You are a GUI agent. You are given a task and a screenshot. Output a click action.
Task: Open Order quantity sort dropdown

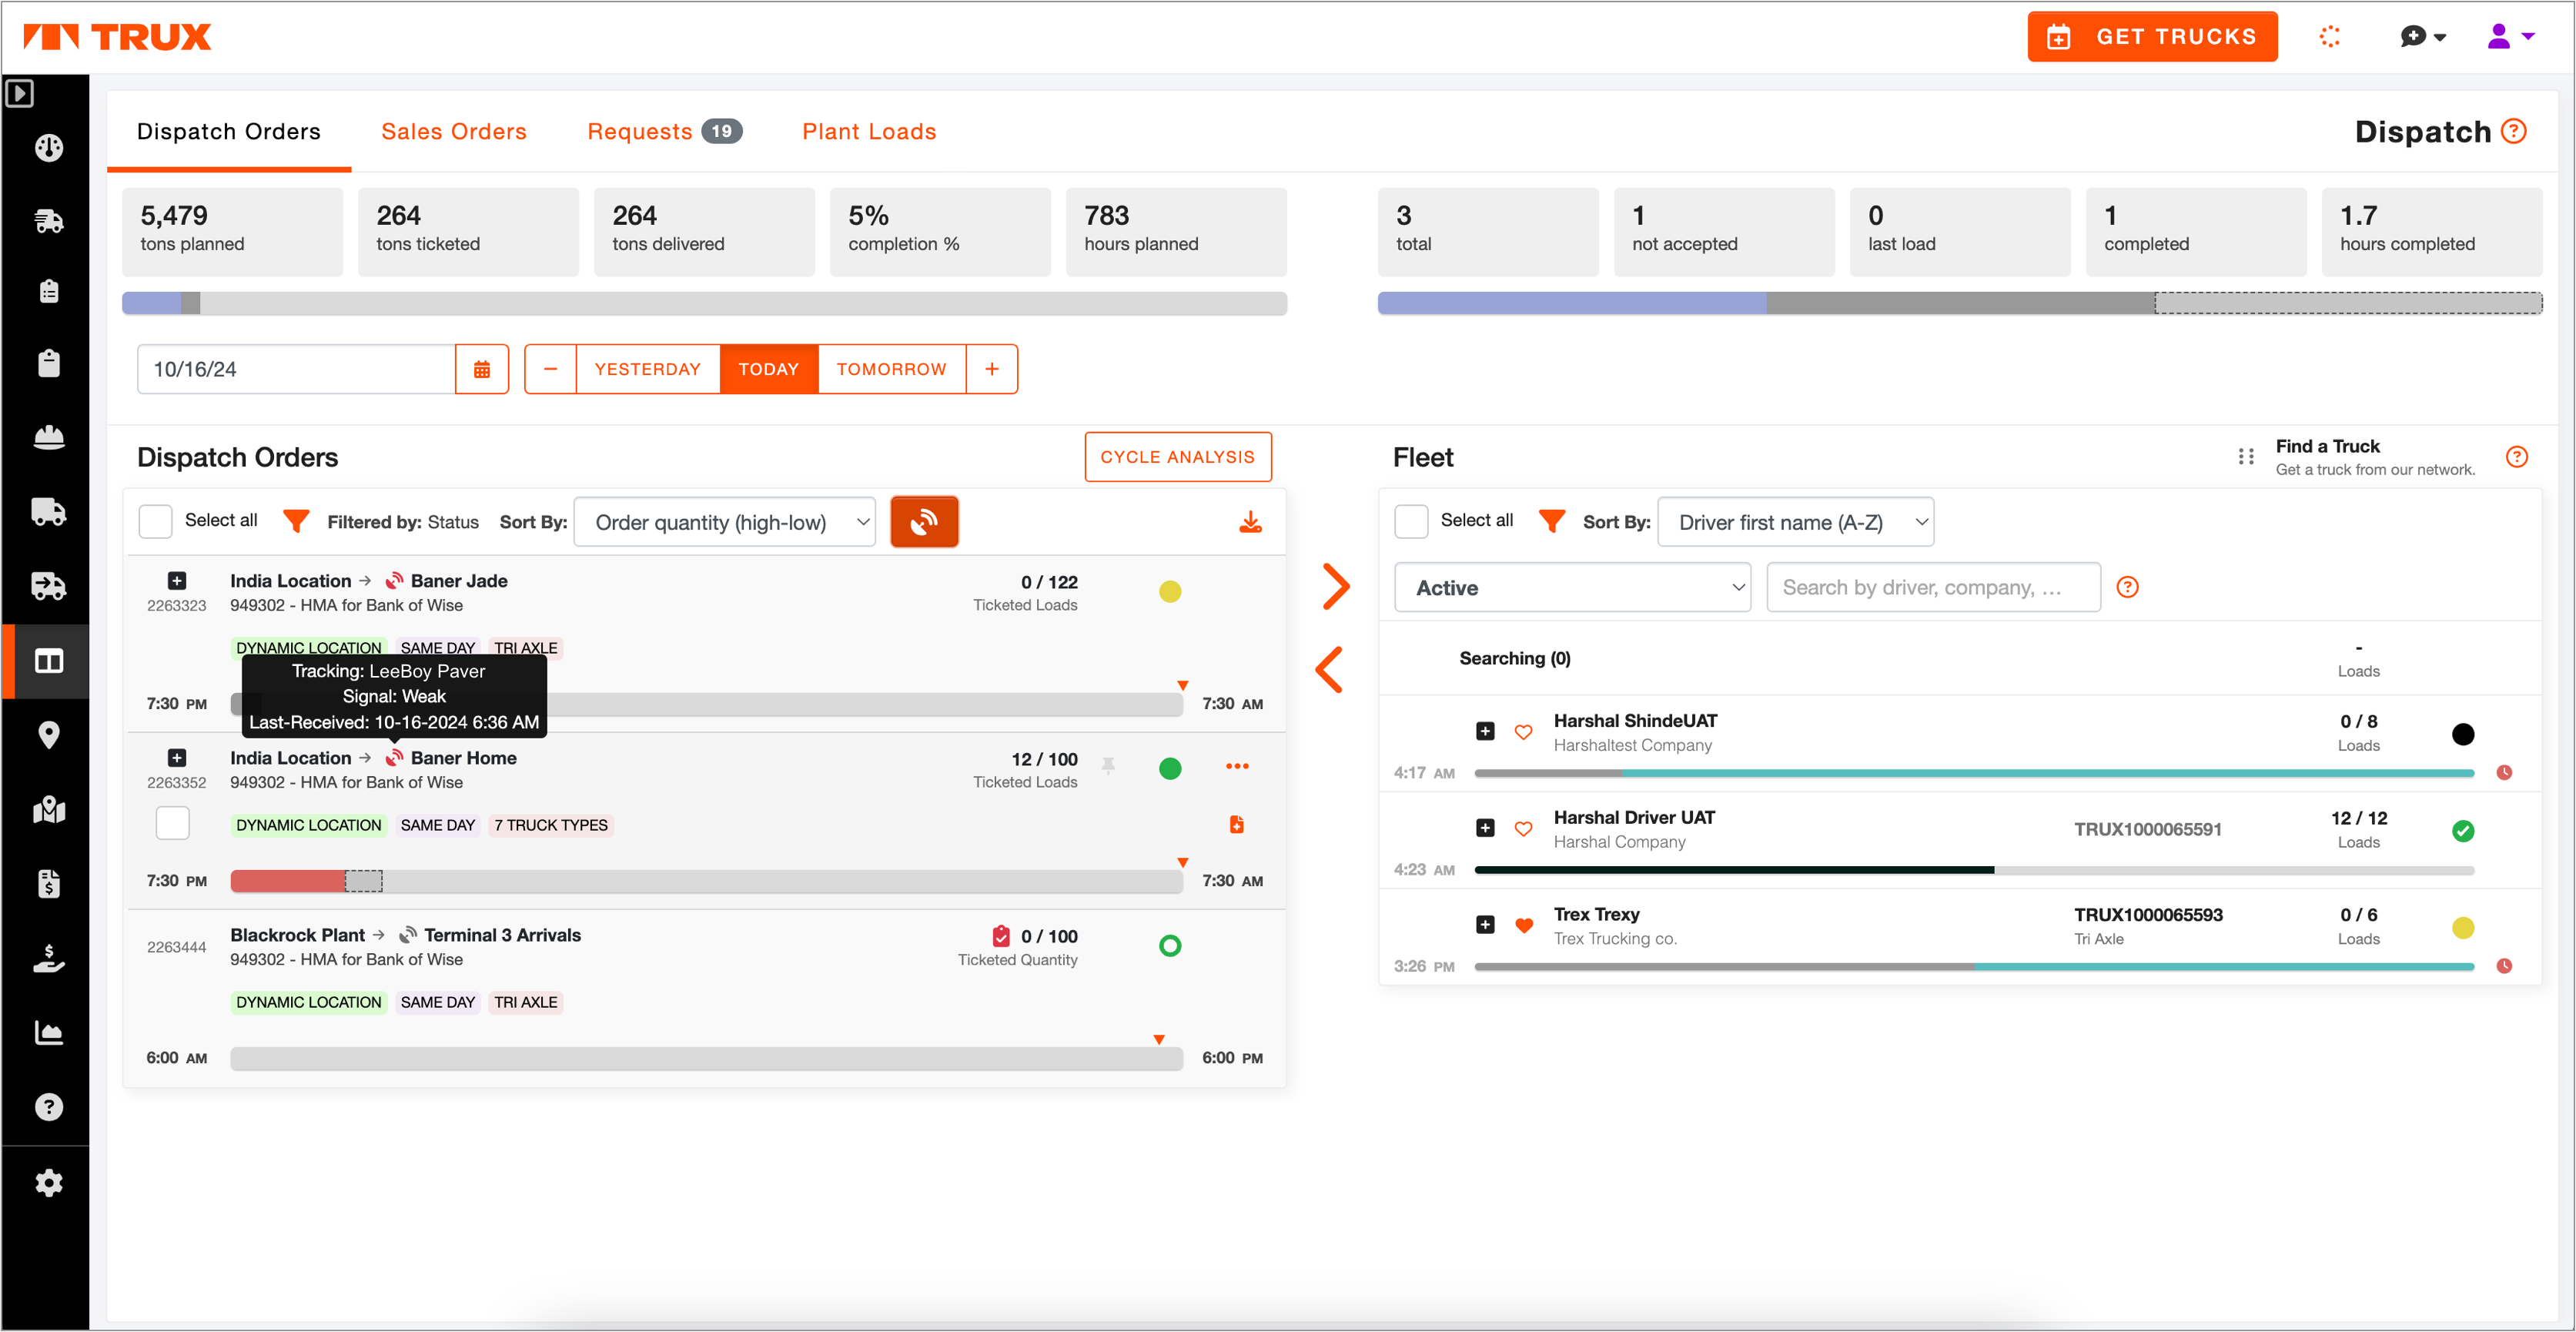(724, 522)
